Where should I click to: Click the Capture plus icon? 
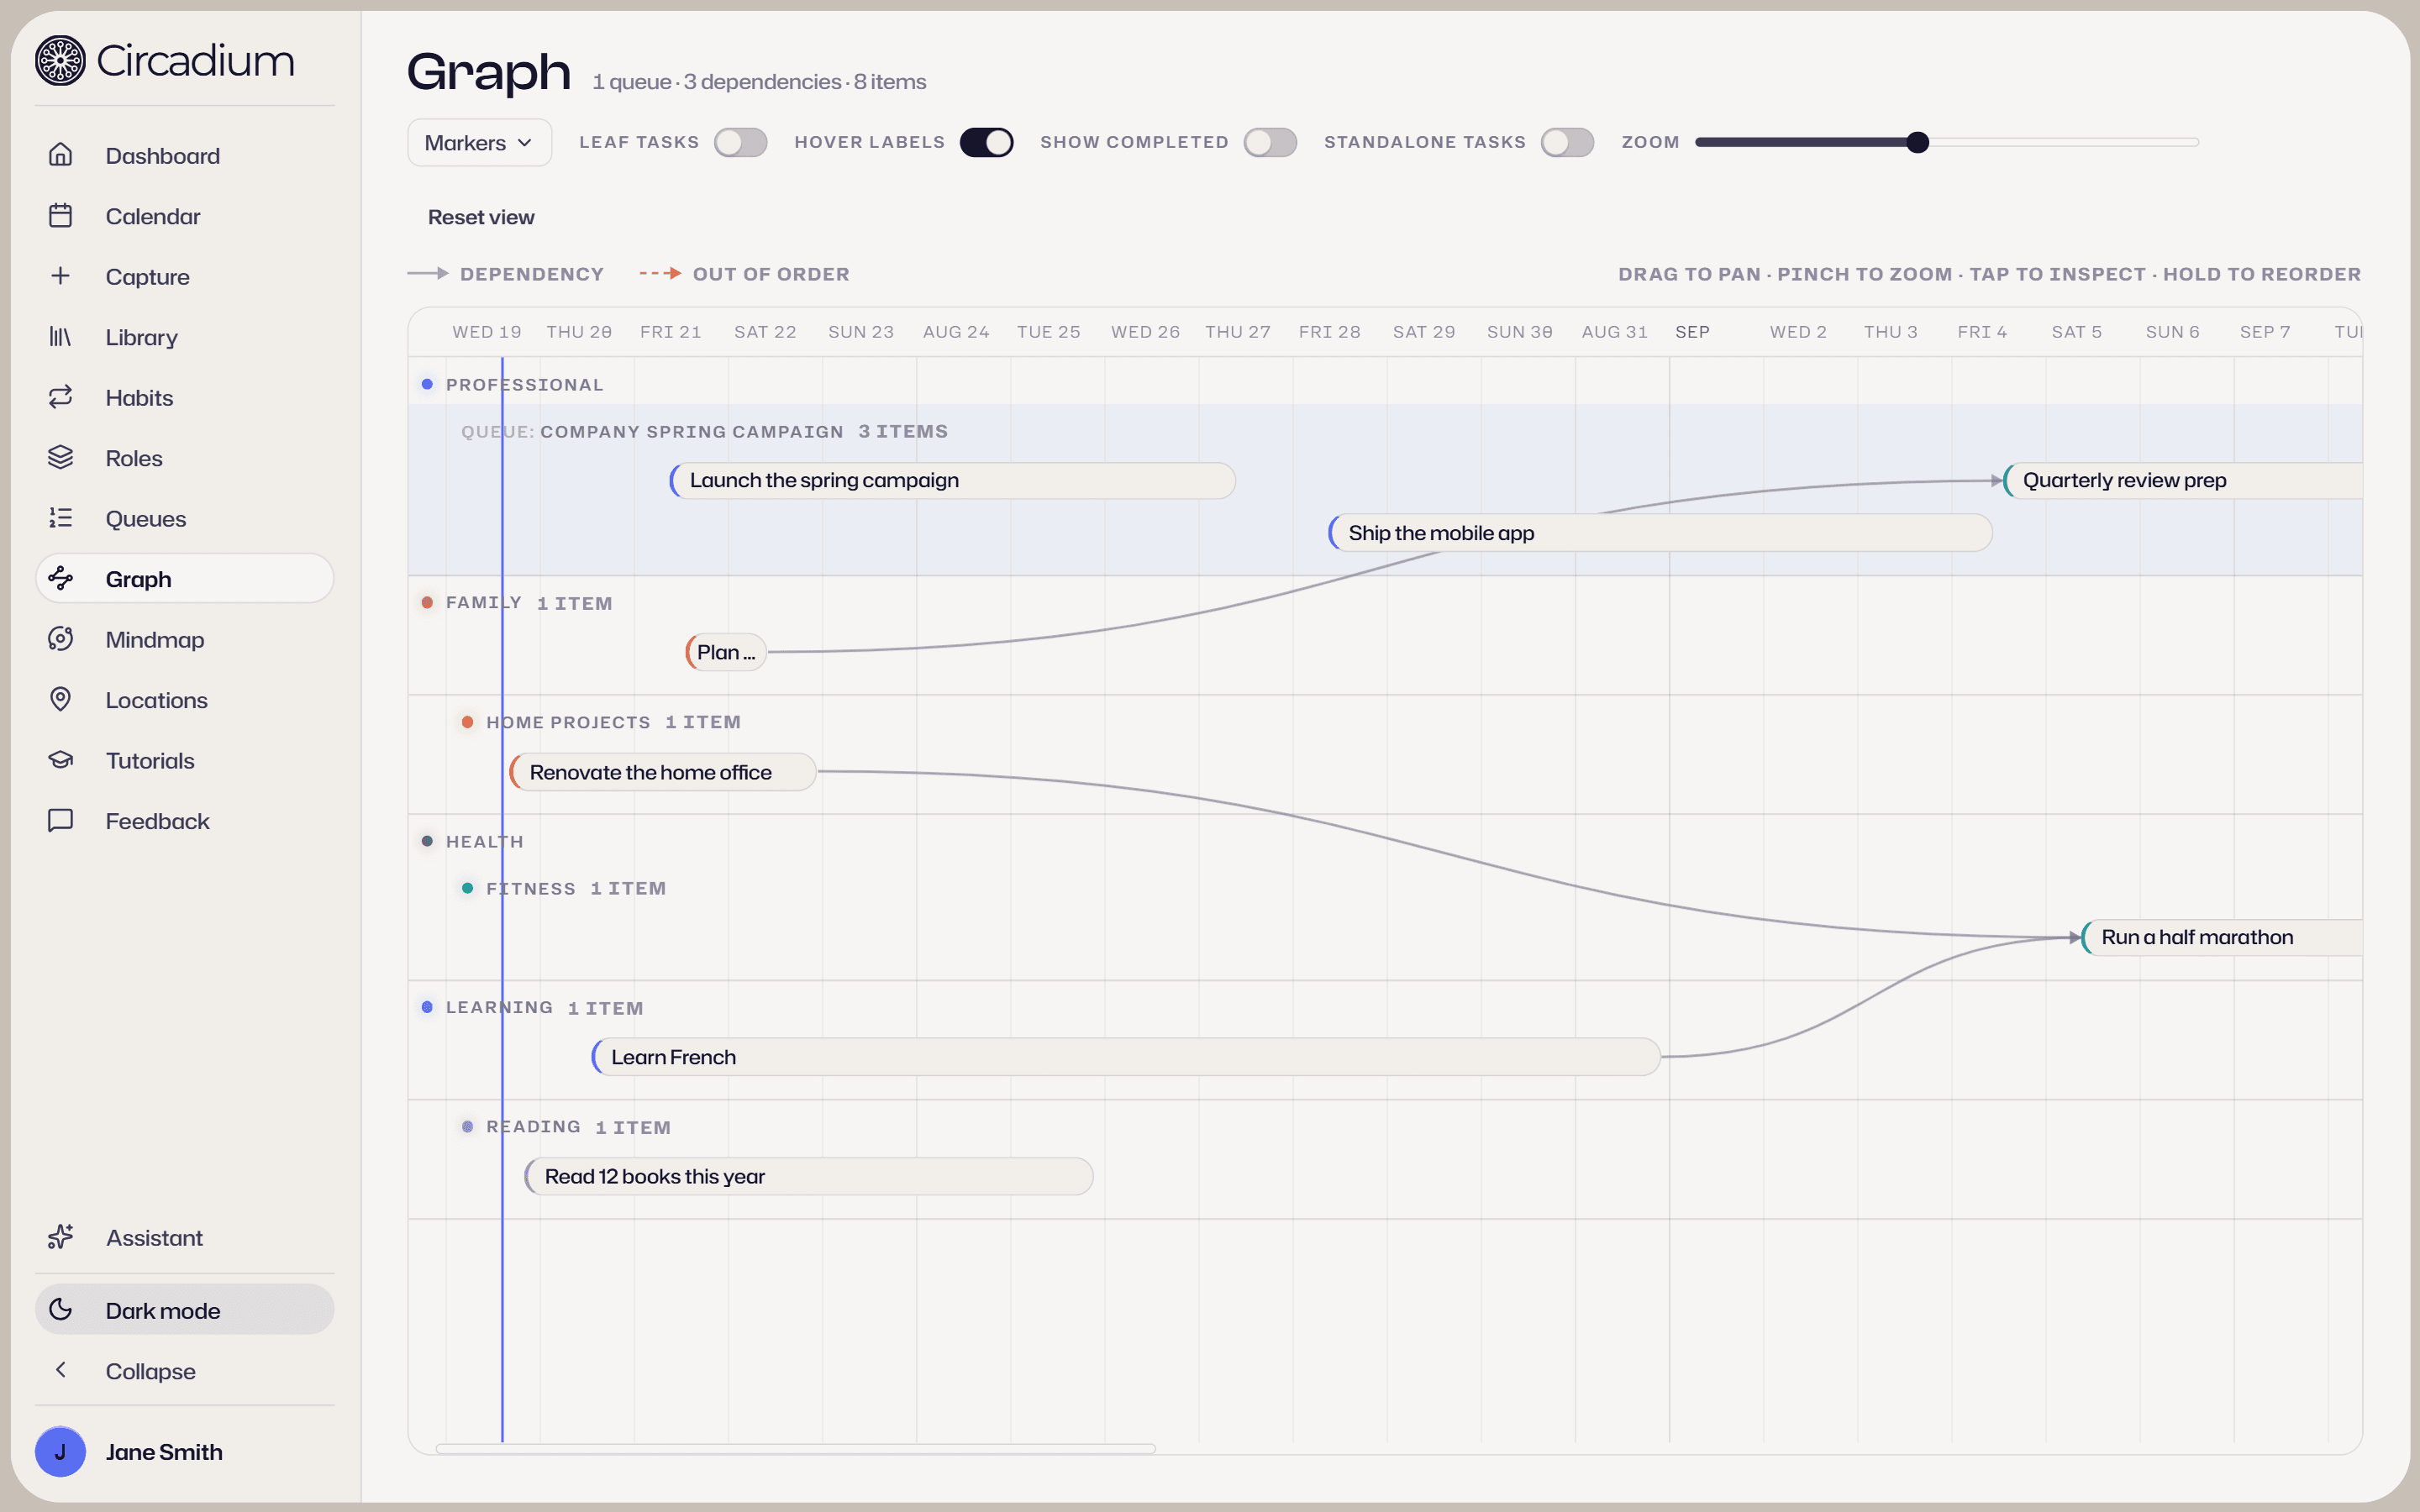click(61, 276)
